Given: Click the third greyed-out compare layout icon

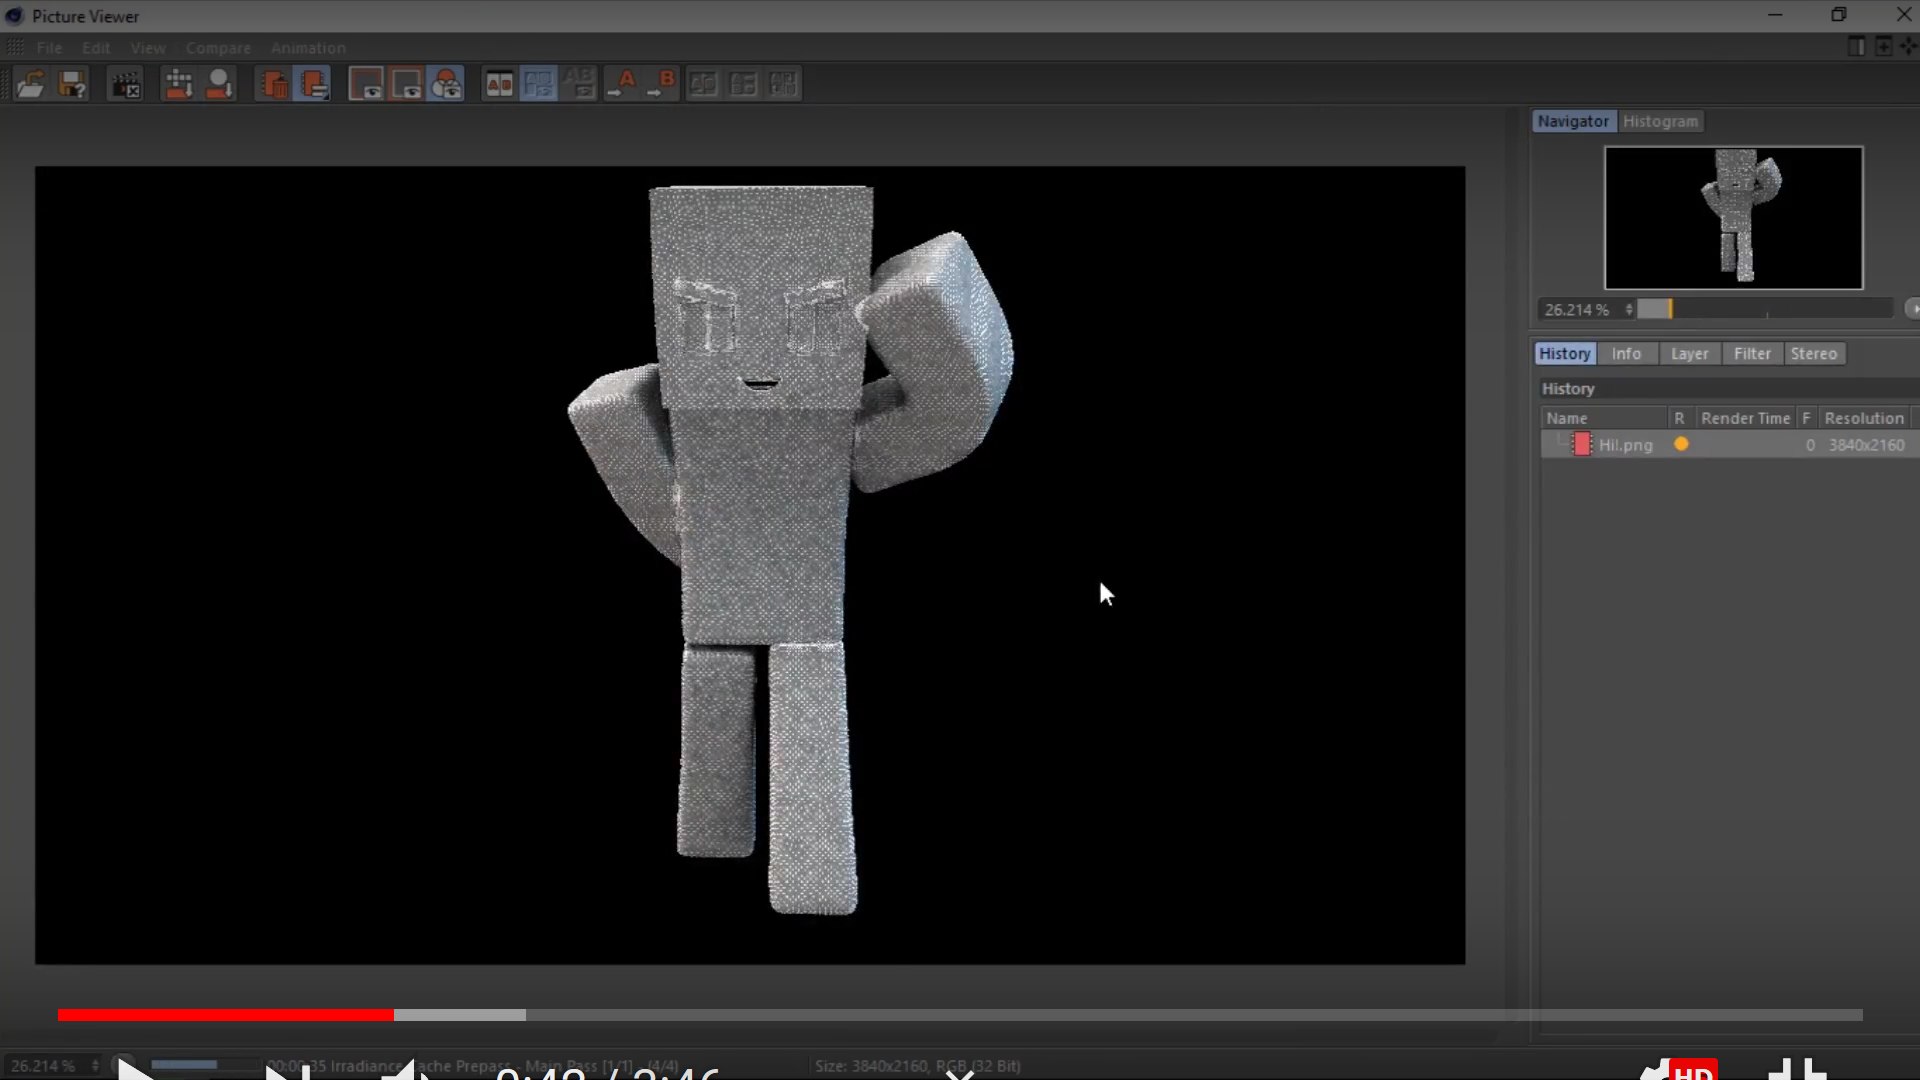Looking at the screenshot, I should [x=783, y=84].
